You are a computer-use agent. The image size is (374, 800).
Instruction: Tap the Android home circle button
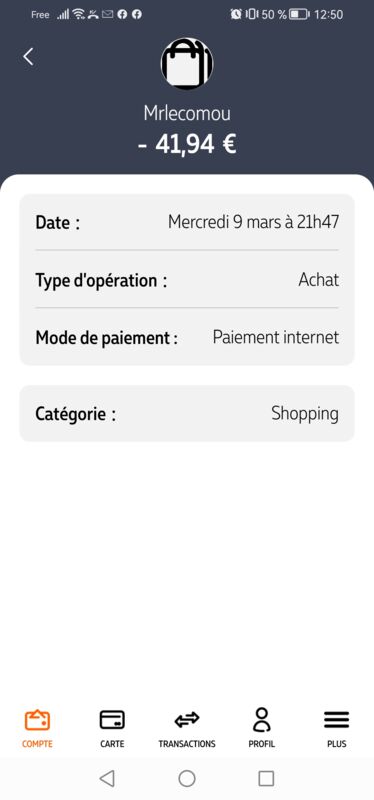pyautogui.click(x=187, y=778)
